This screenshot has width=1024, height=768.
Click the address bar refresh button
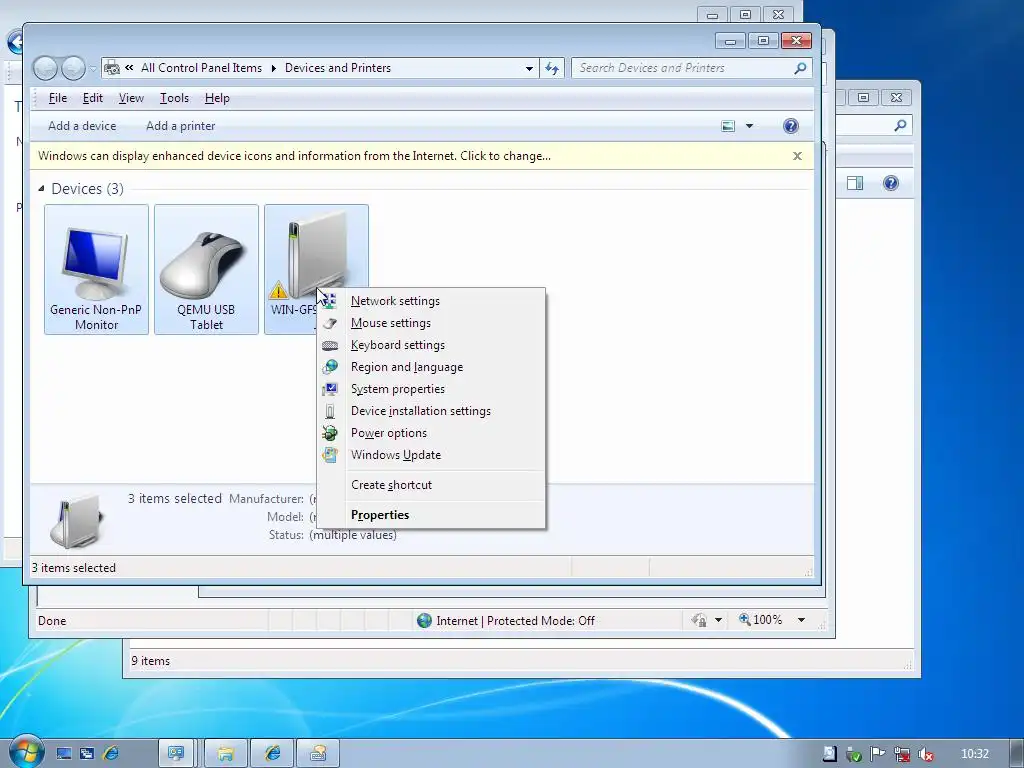[x=552, y=68]
